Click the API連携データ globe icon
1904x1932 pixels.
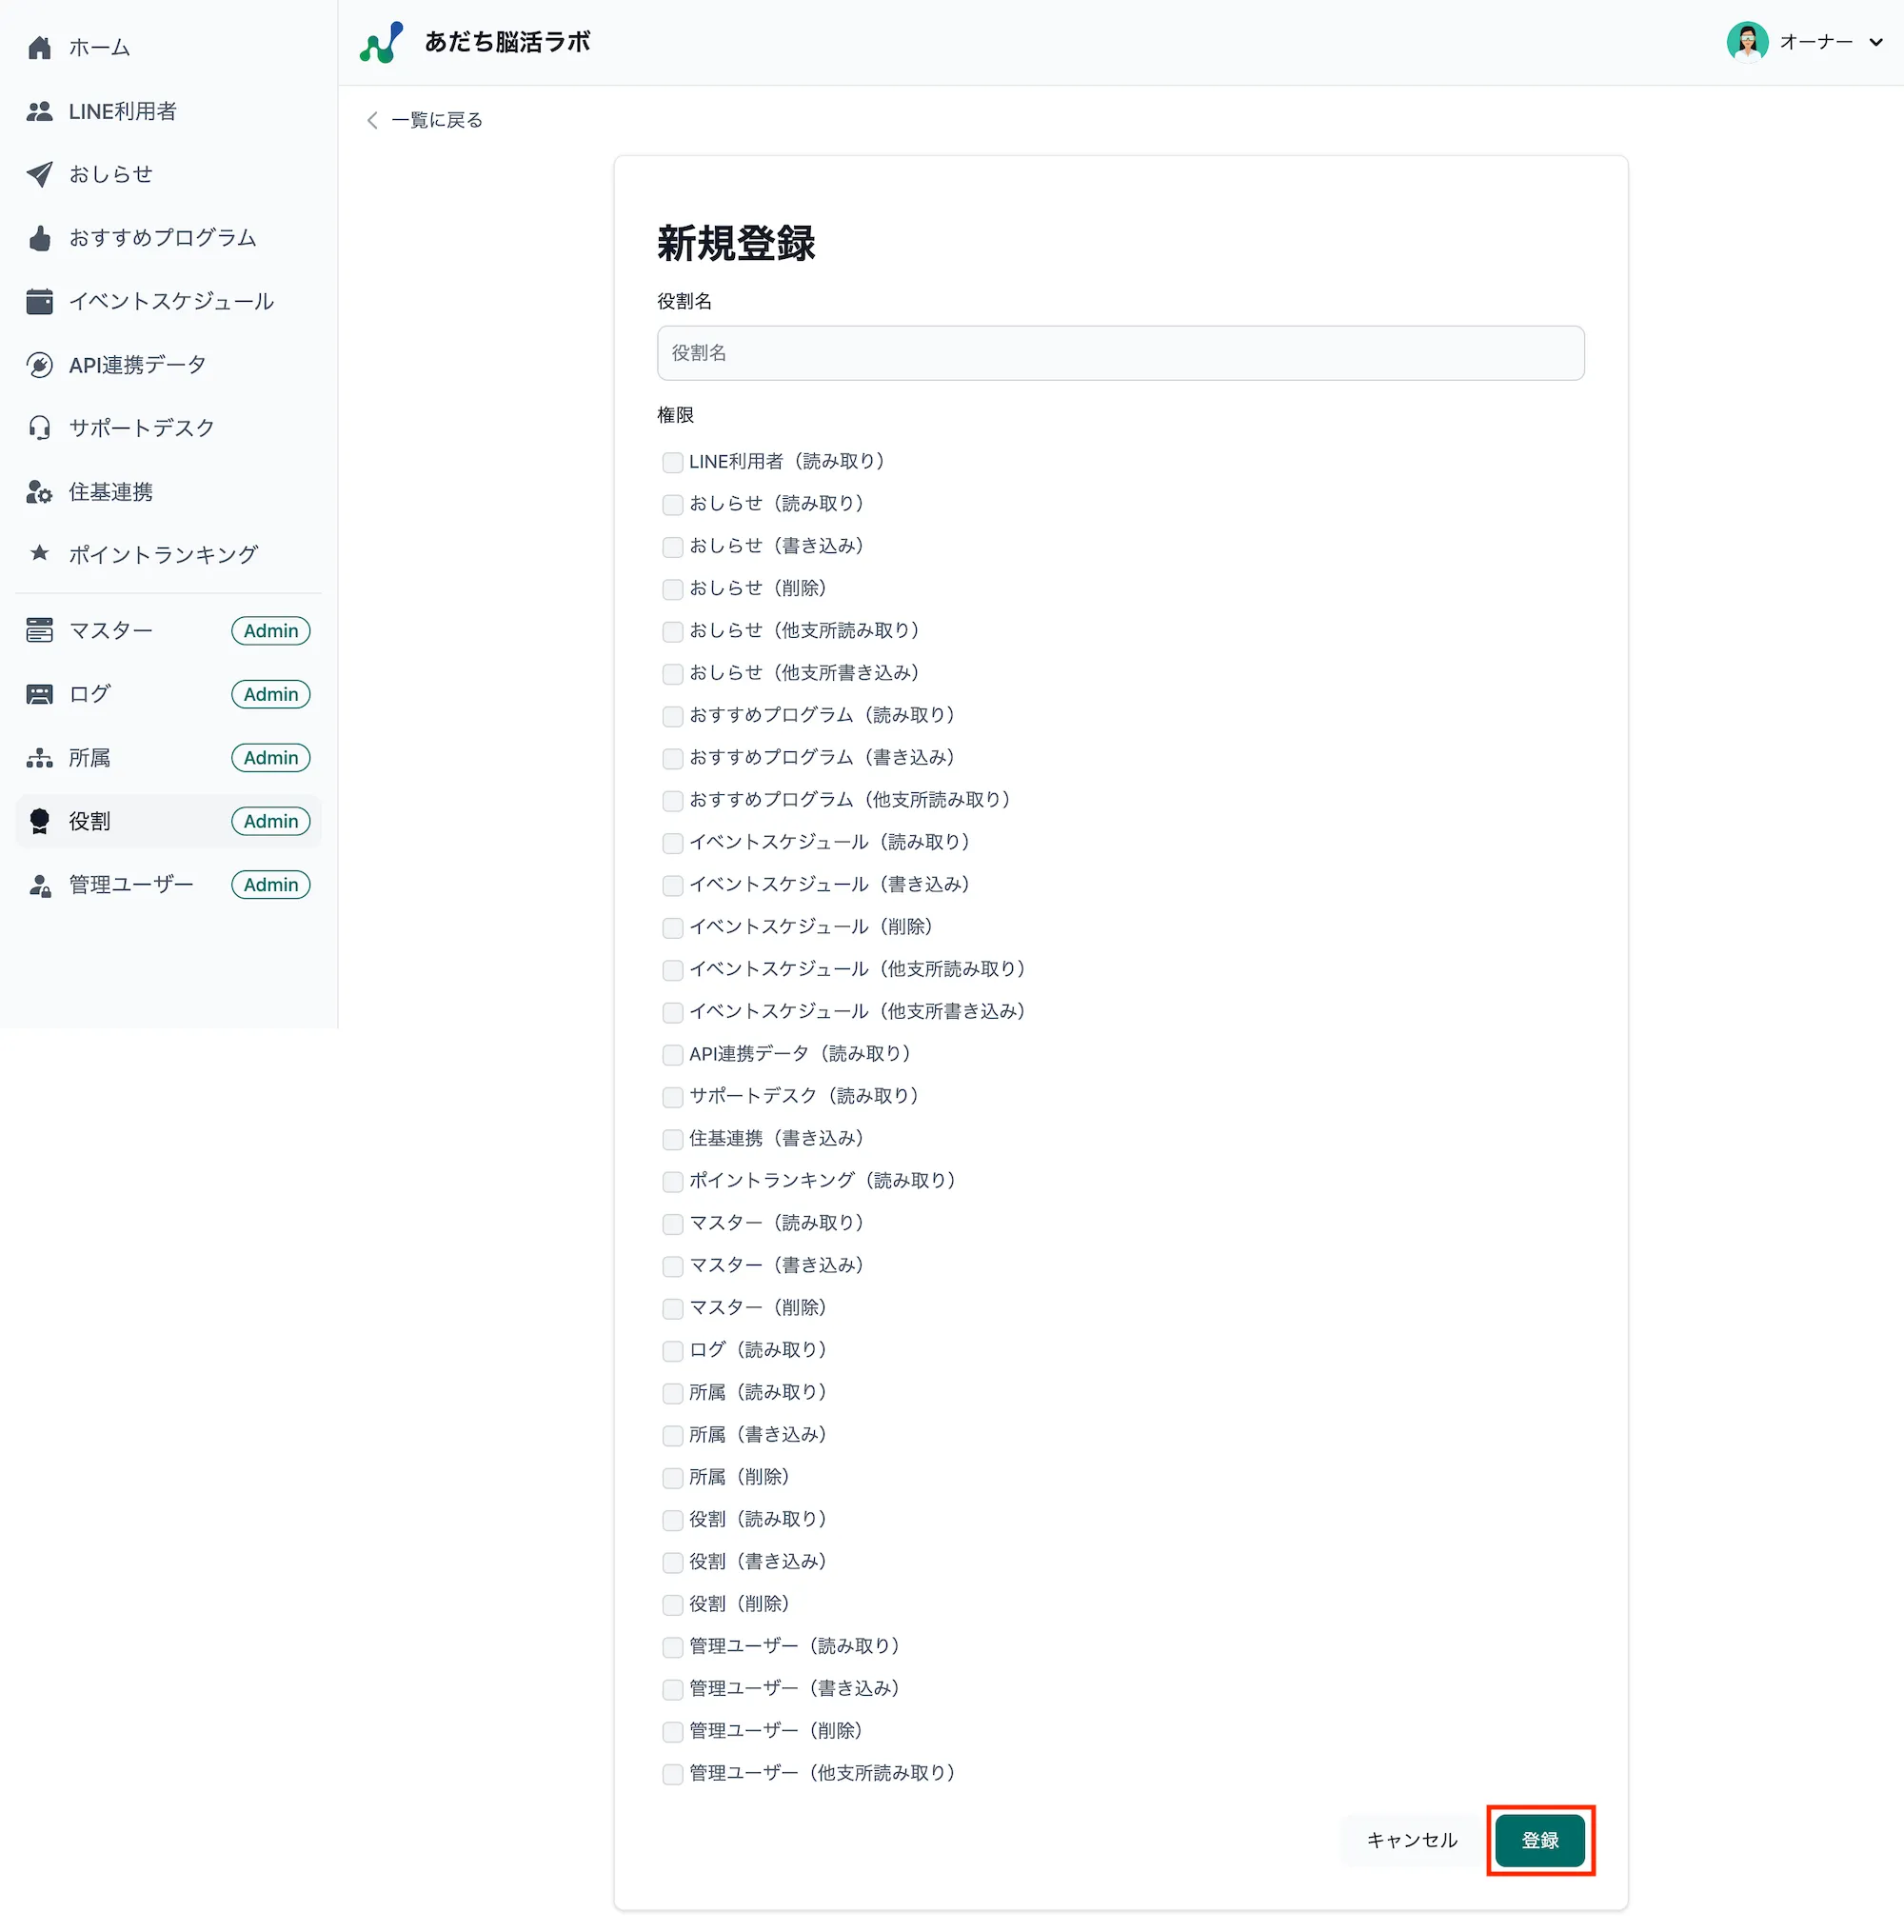(39, 365)
